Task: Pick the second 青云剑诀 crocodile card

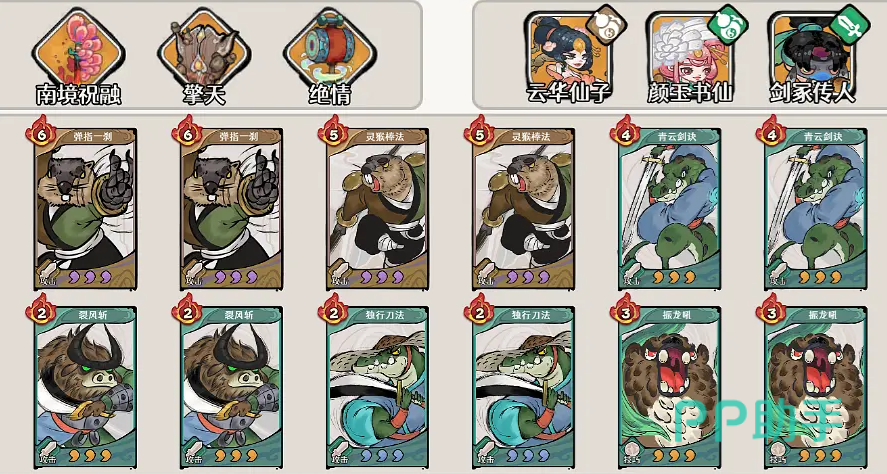Action: pyautogui.click(x=816, y=209)
